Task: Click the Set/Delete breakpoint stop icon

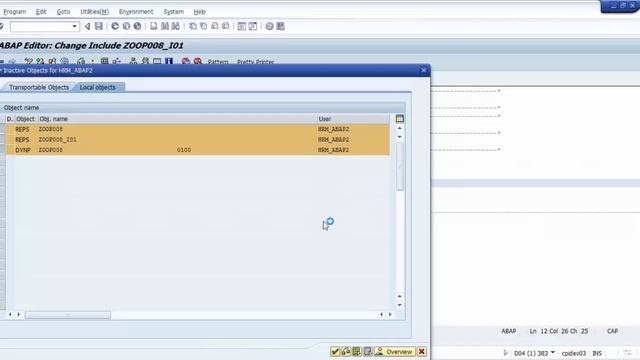Action: (x=186, y=61)
